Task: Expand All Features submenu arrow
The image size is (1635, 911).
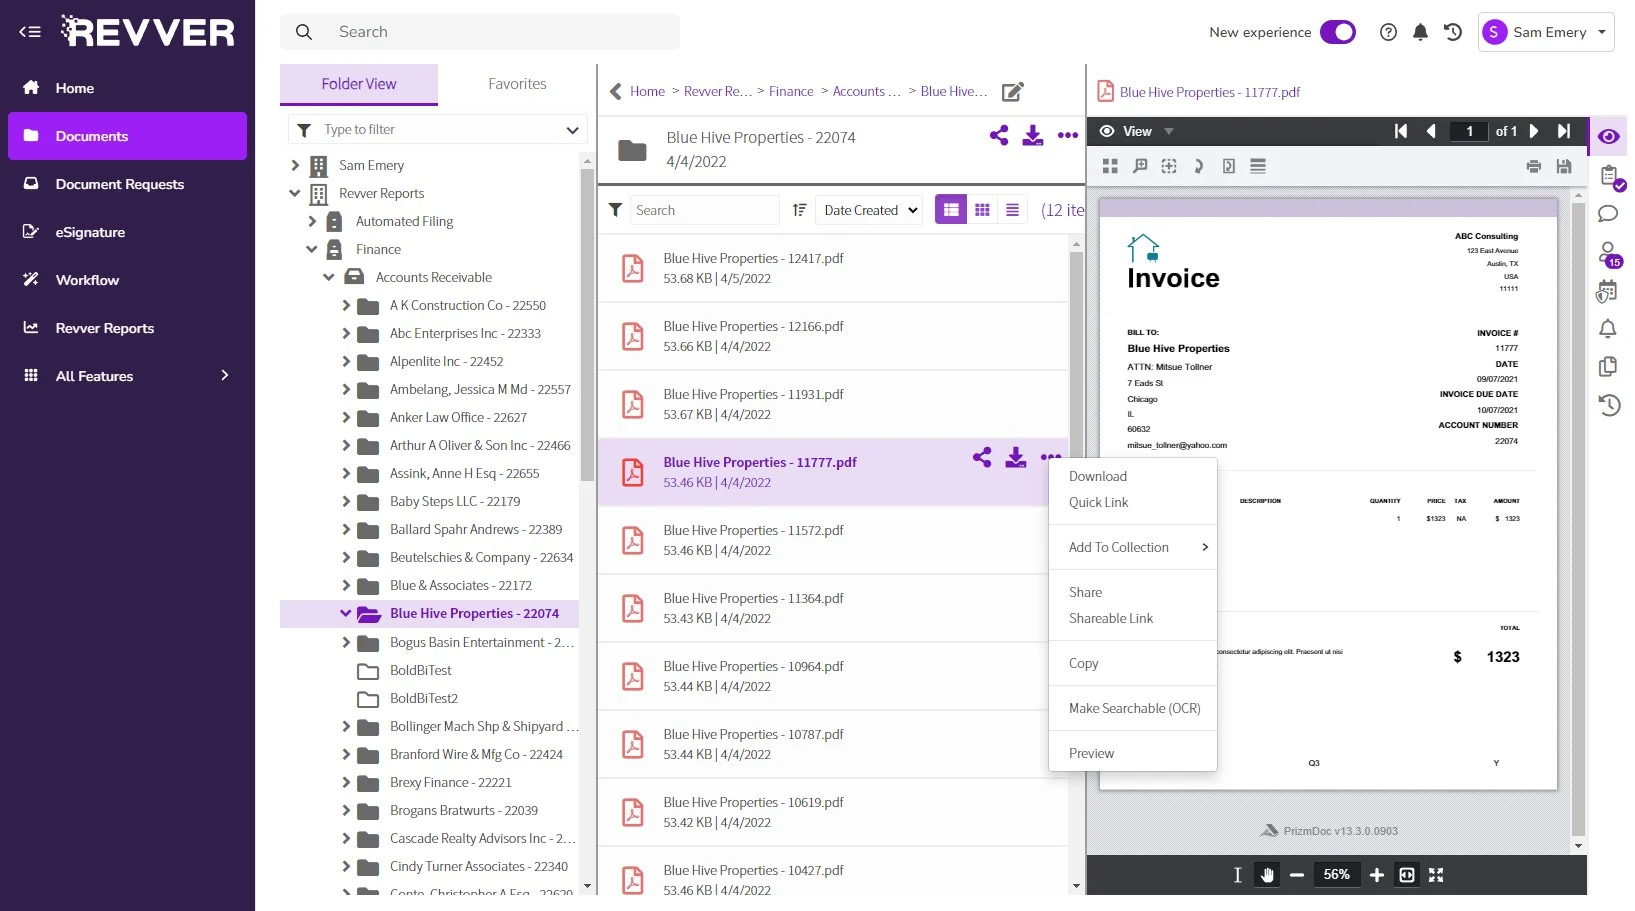Action: [225, 375]
